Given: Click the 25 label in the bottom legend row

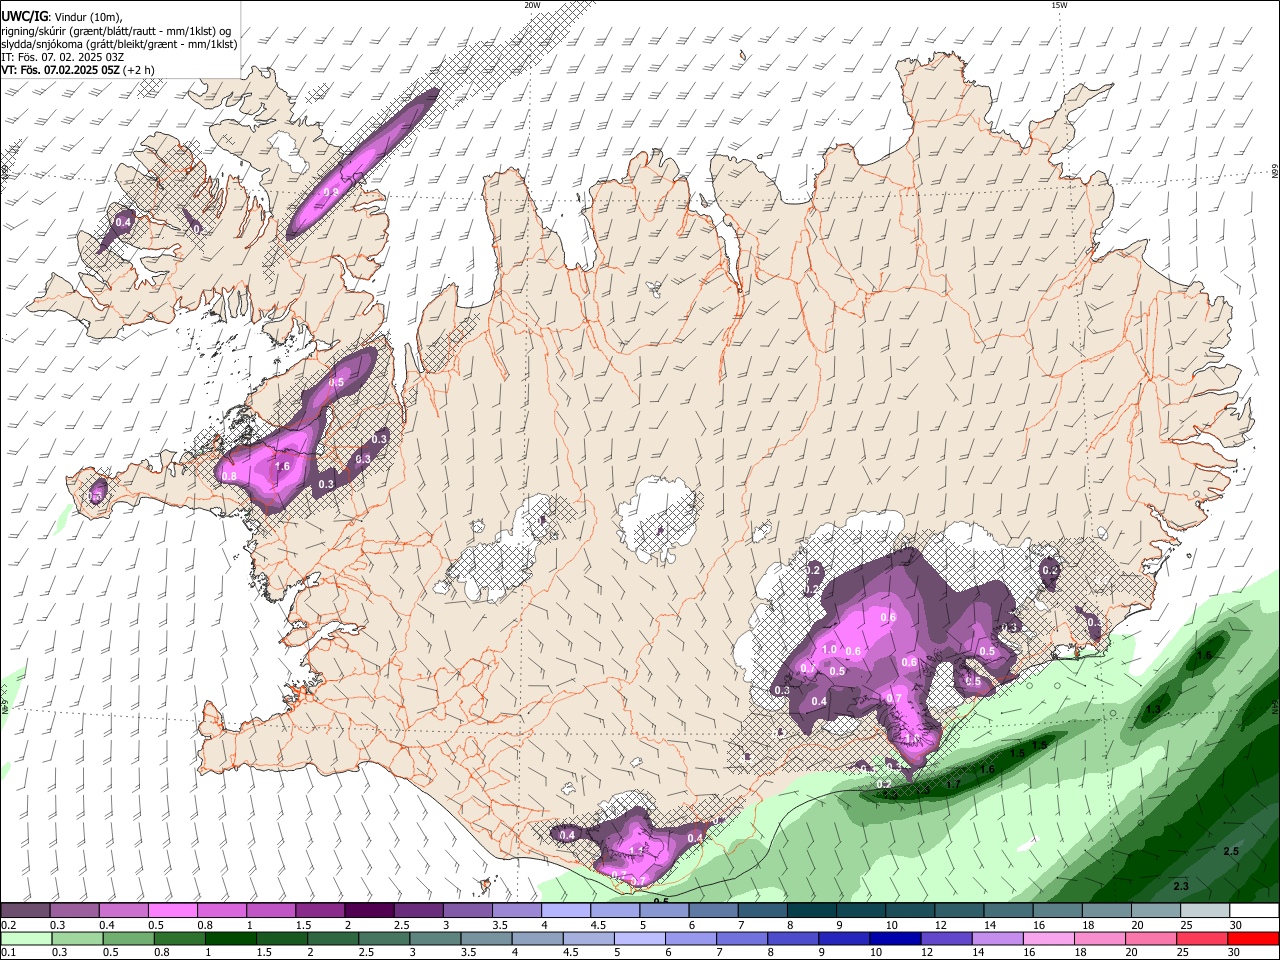Looking at the screenshot, I should tap(1183, 953).
